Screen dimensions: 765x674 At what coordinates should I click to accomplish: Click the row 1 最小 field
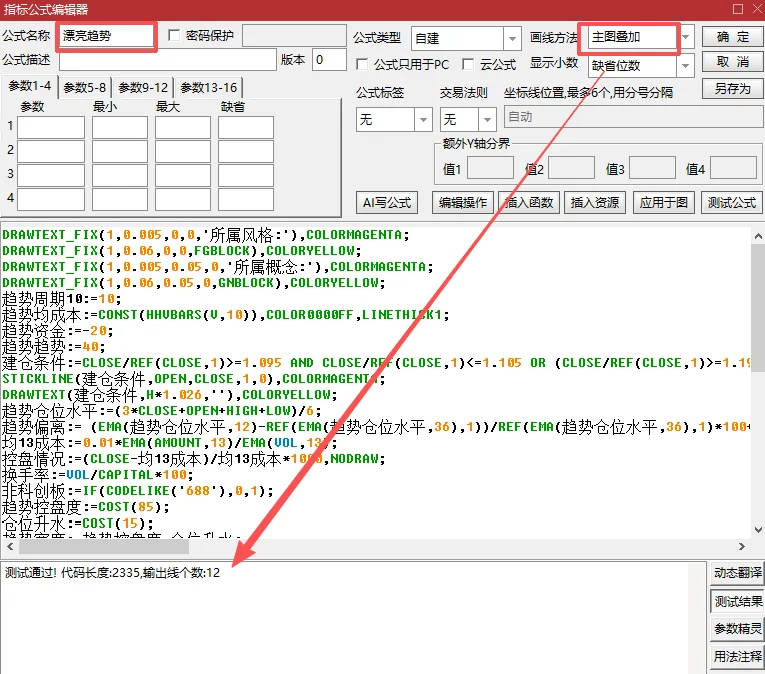click(x=120, y=127)
